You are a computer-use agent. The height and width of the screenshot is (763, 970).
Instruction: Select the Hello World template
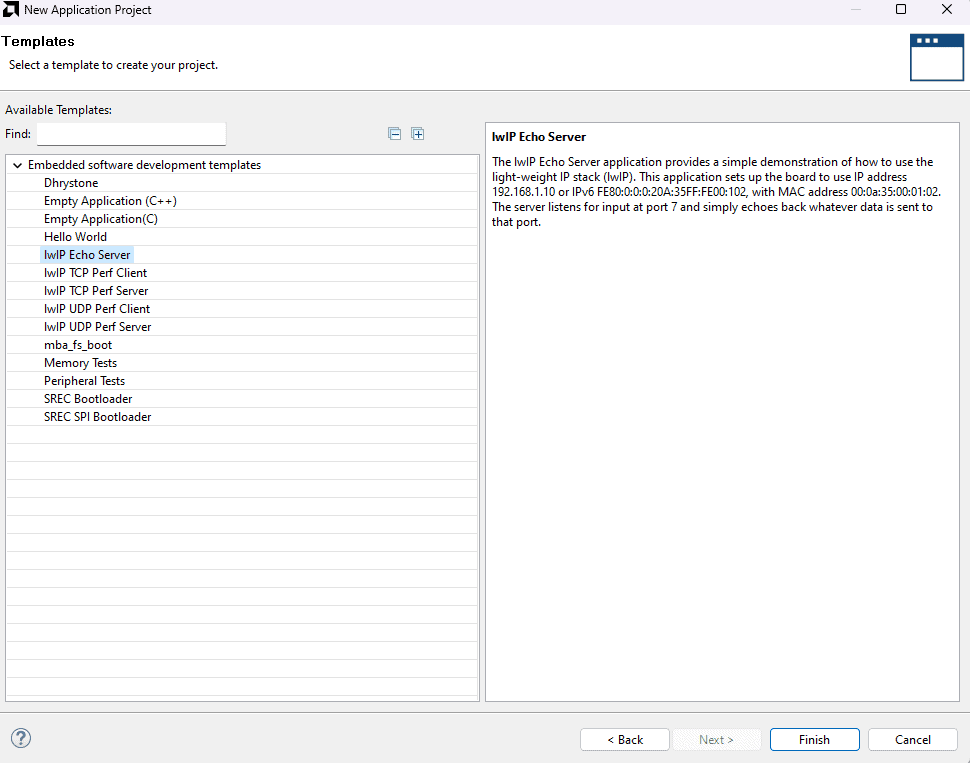coord(75,237)
